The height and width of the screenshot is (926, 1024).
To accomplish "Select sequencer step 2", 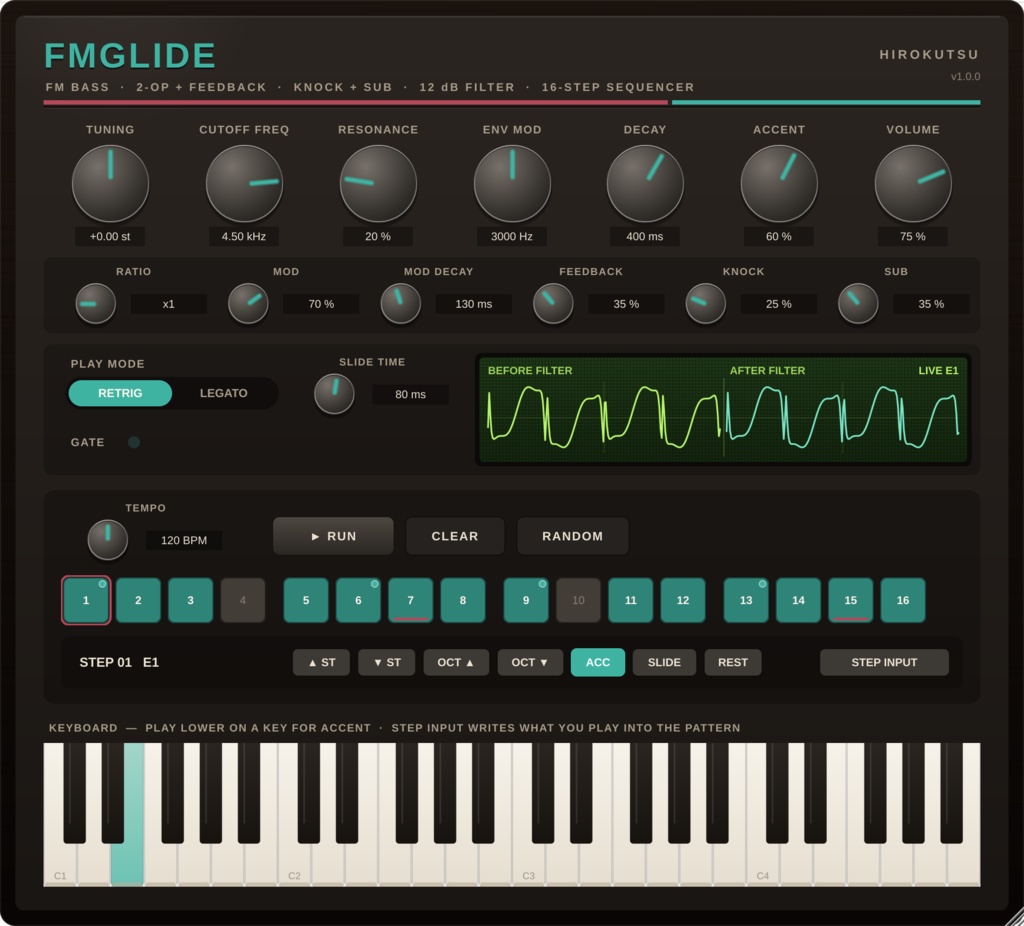I will pos(138,600).
